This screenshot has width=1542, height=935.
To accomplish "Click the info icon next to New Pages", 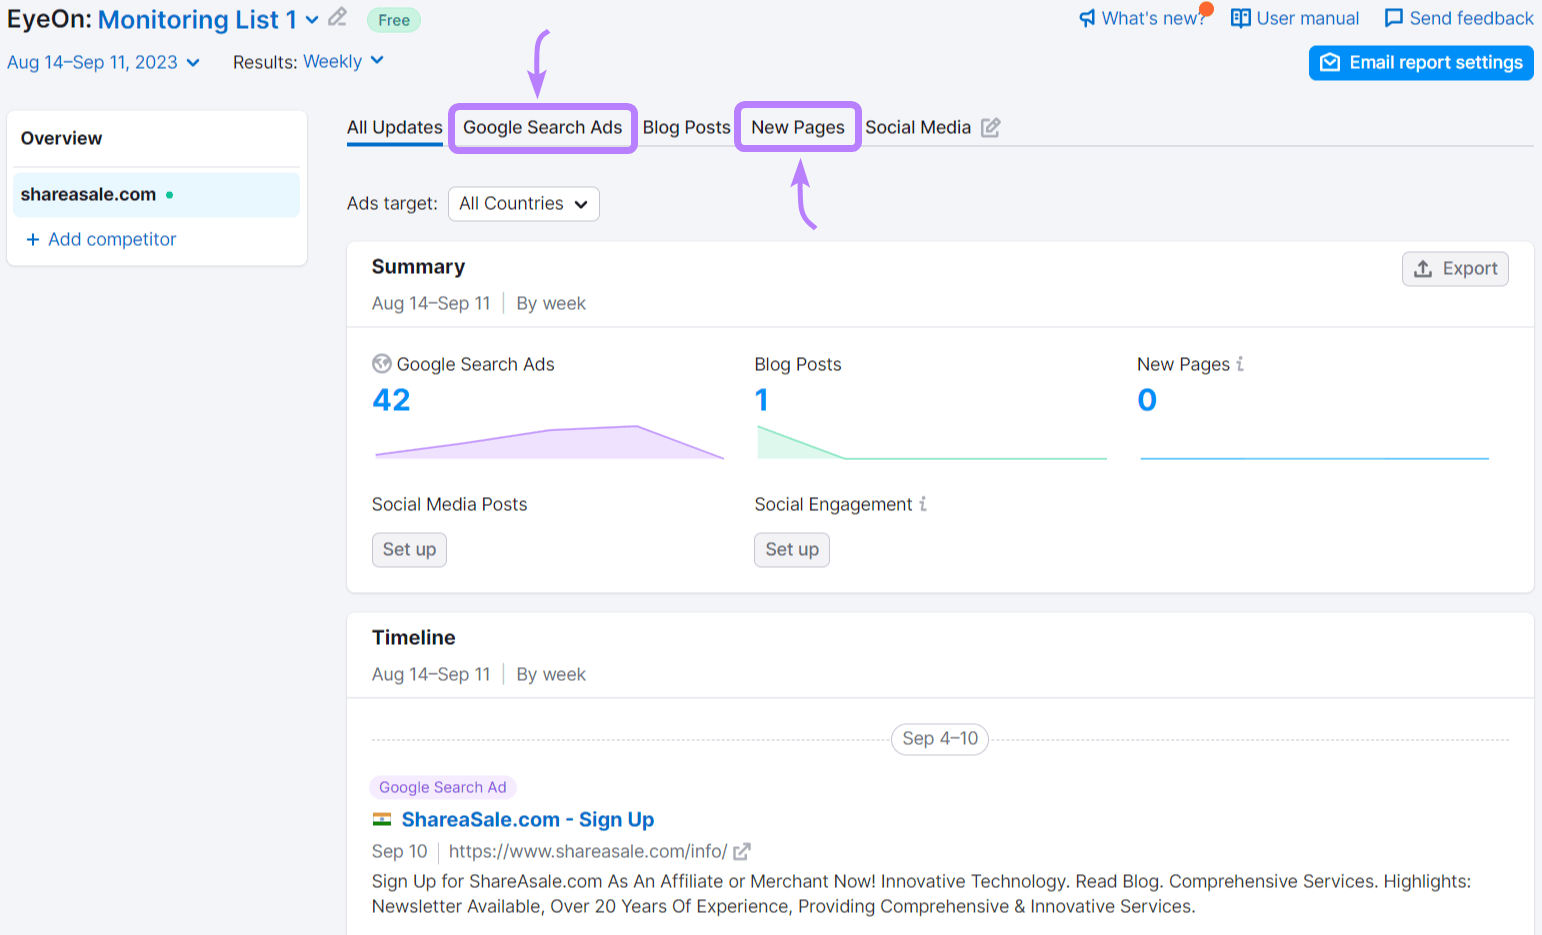I will 1240,364.
